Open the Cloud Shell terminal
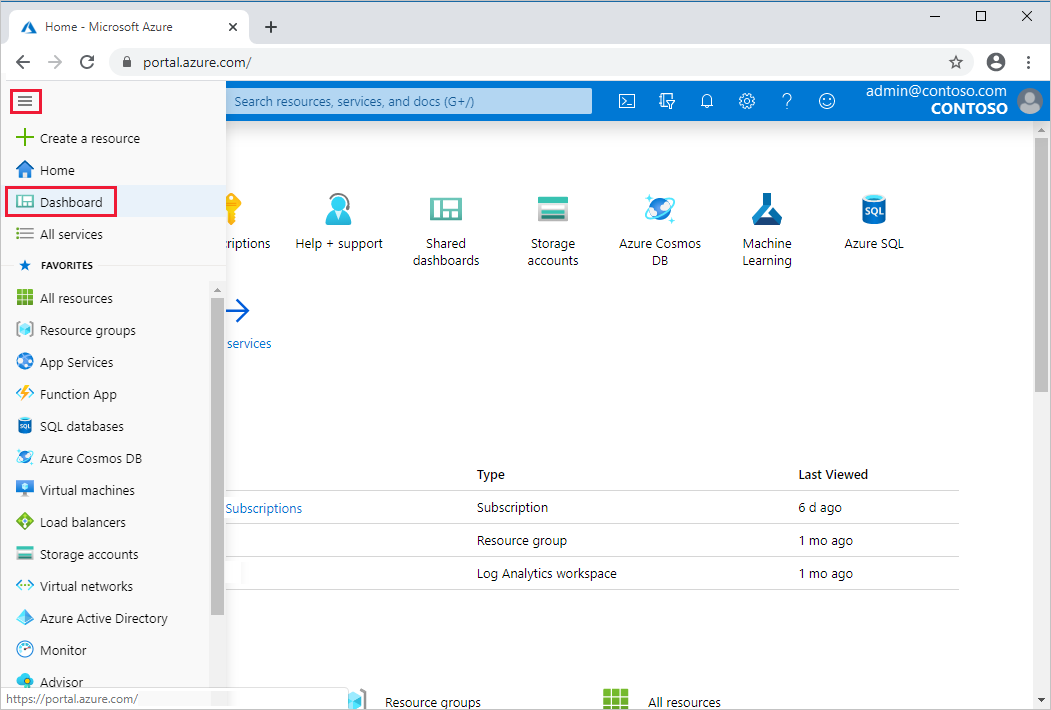The width and height of the screenshot is (1051, 710). pyautogui.click(x=627, y=100)
